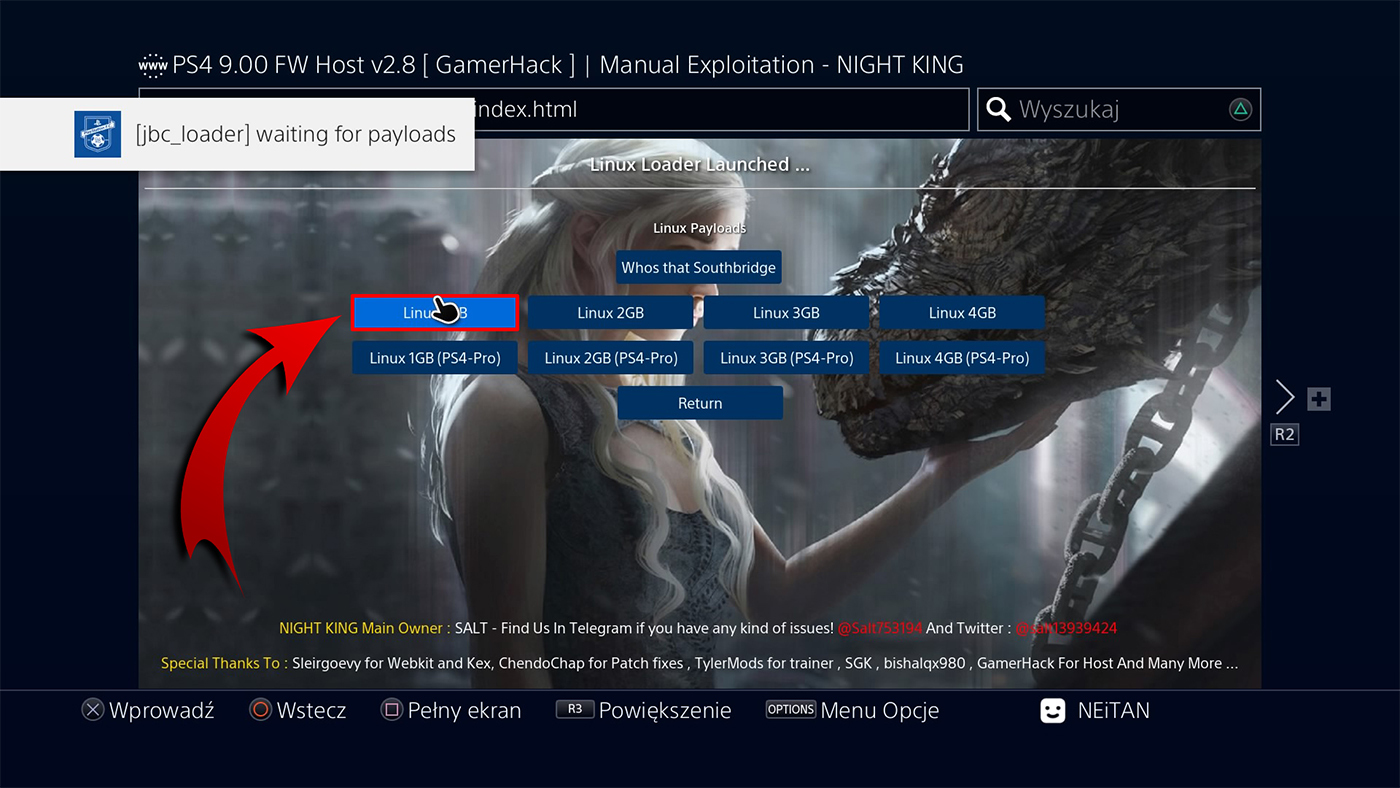This screenshot has width=1400, height=788.
Task: Click the X Wprowadź icon in bottom bar
Action: point(93,710)
